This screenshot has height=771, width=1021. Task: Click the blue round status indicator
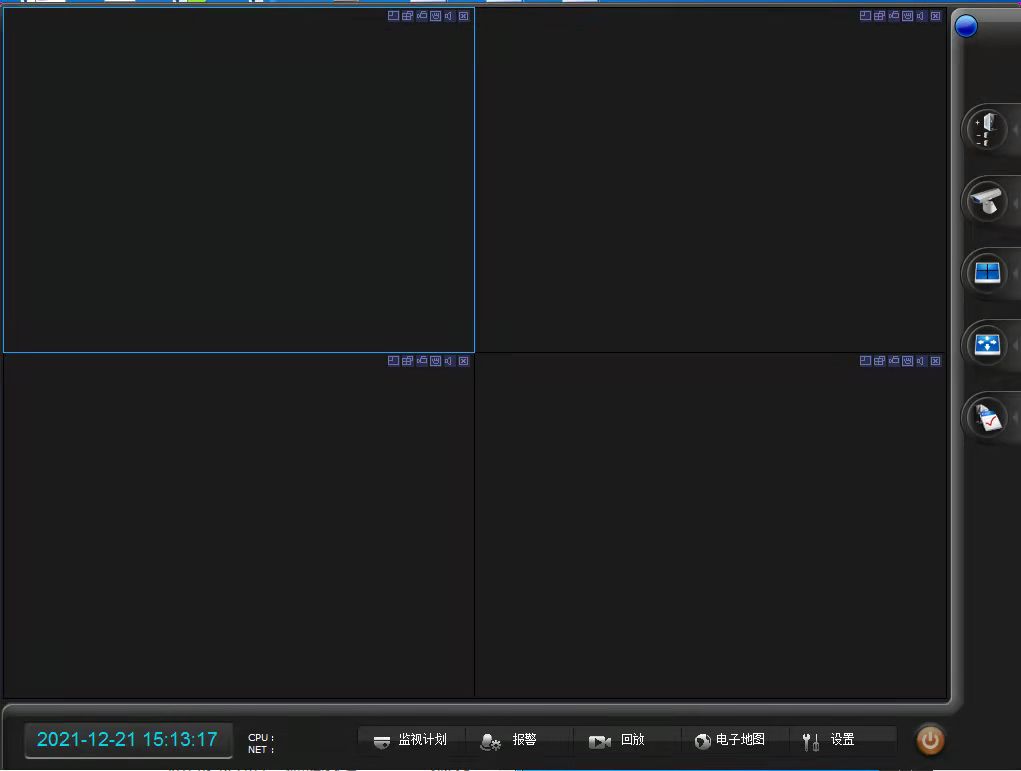pos(966,27)
